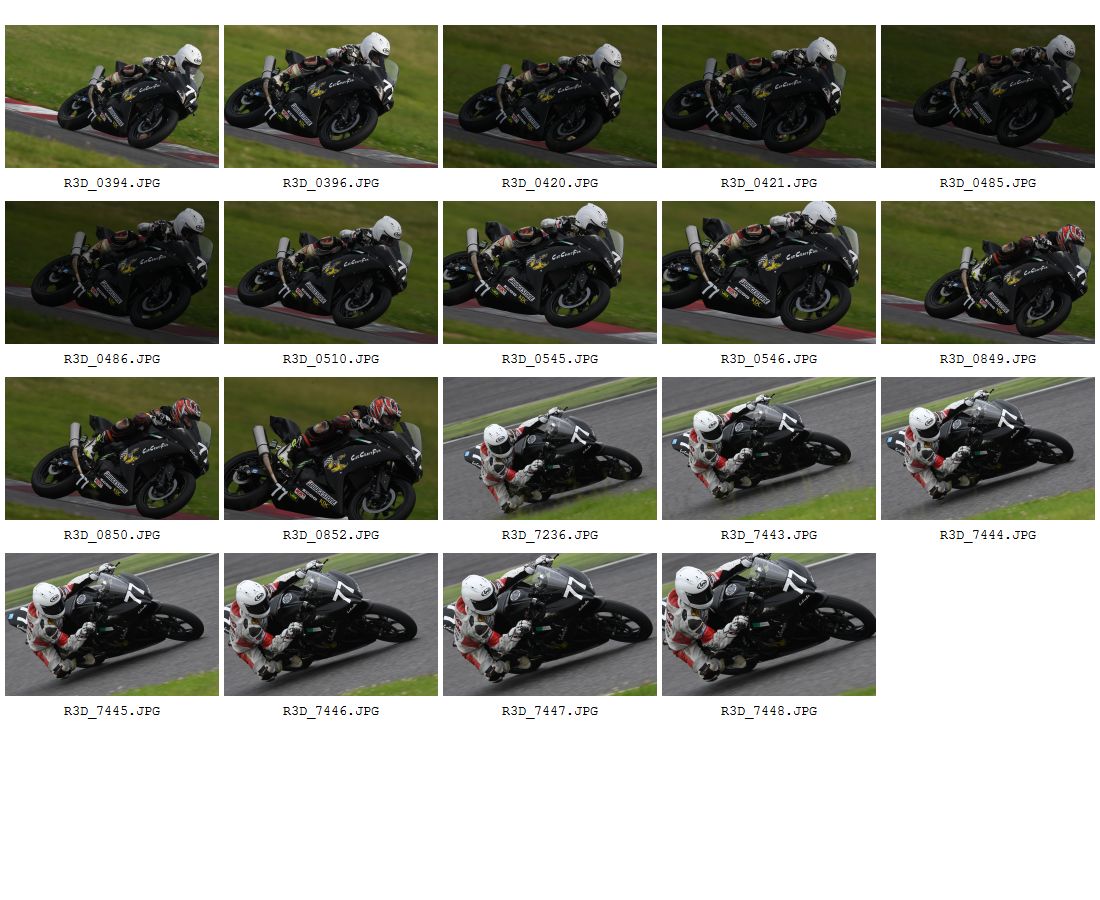
Task: Select the R3D_0396.JPG photo
Action: tap(330, 97)
